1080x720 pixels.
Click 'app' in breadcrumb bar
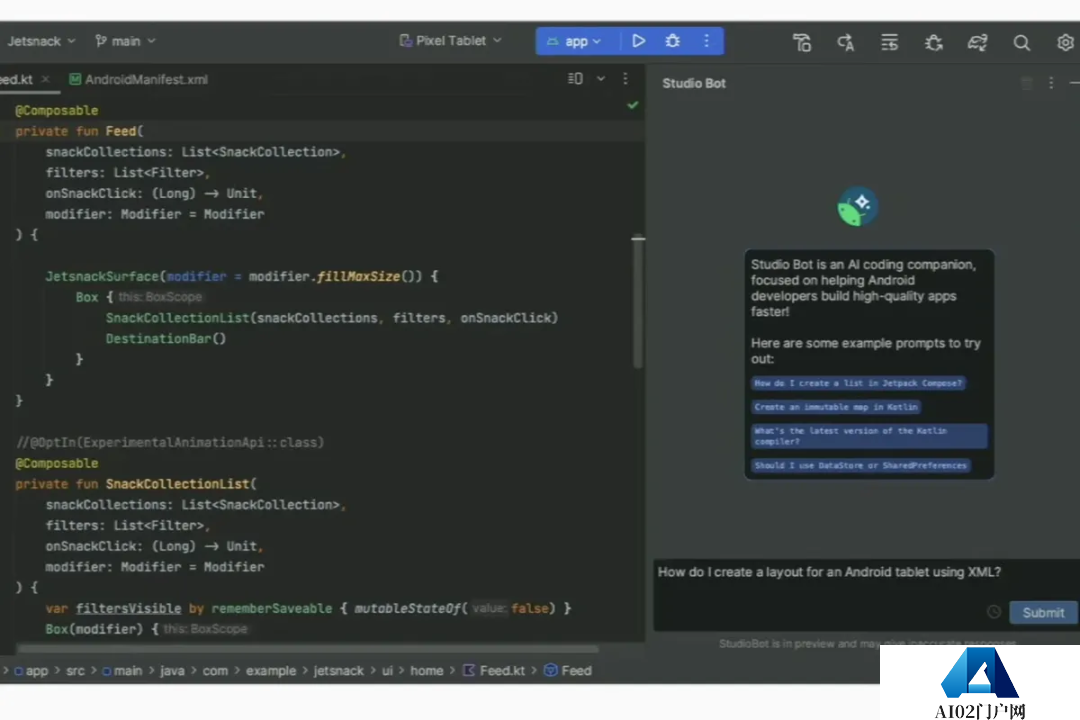32,671
